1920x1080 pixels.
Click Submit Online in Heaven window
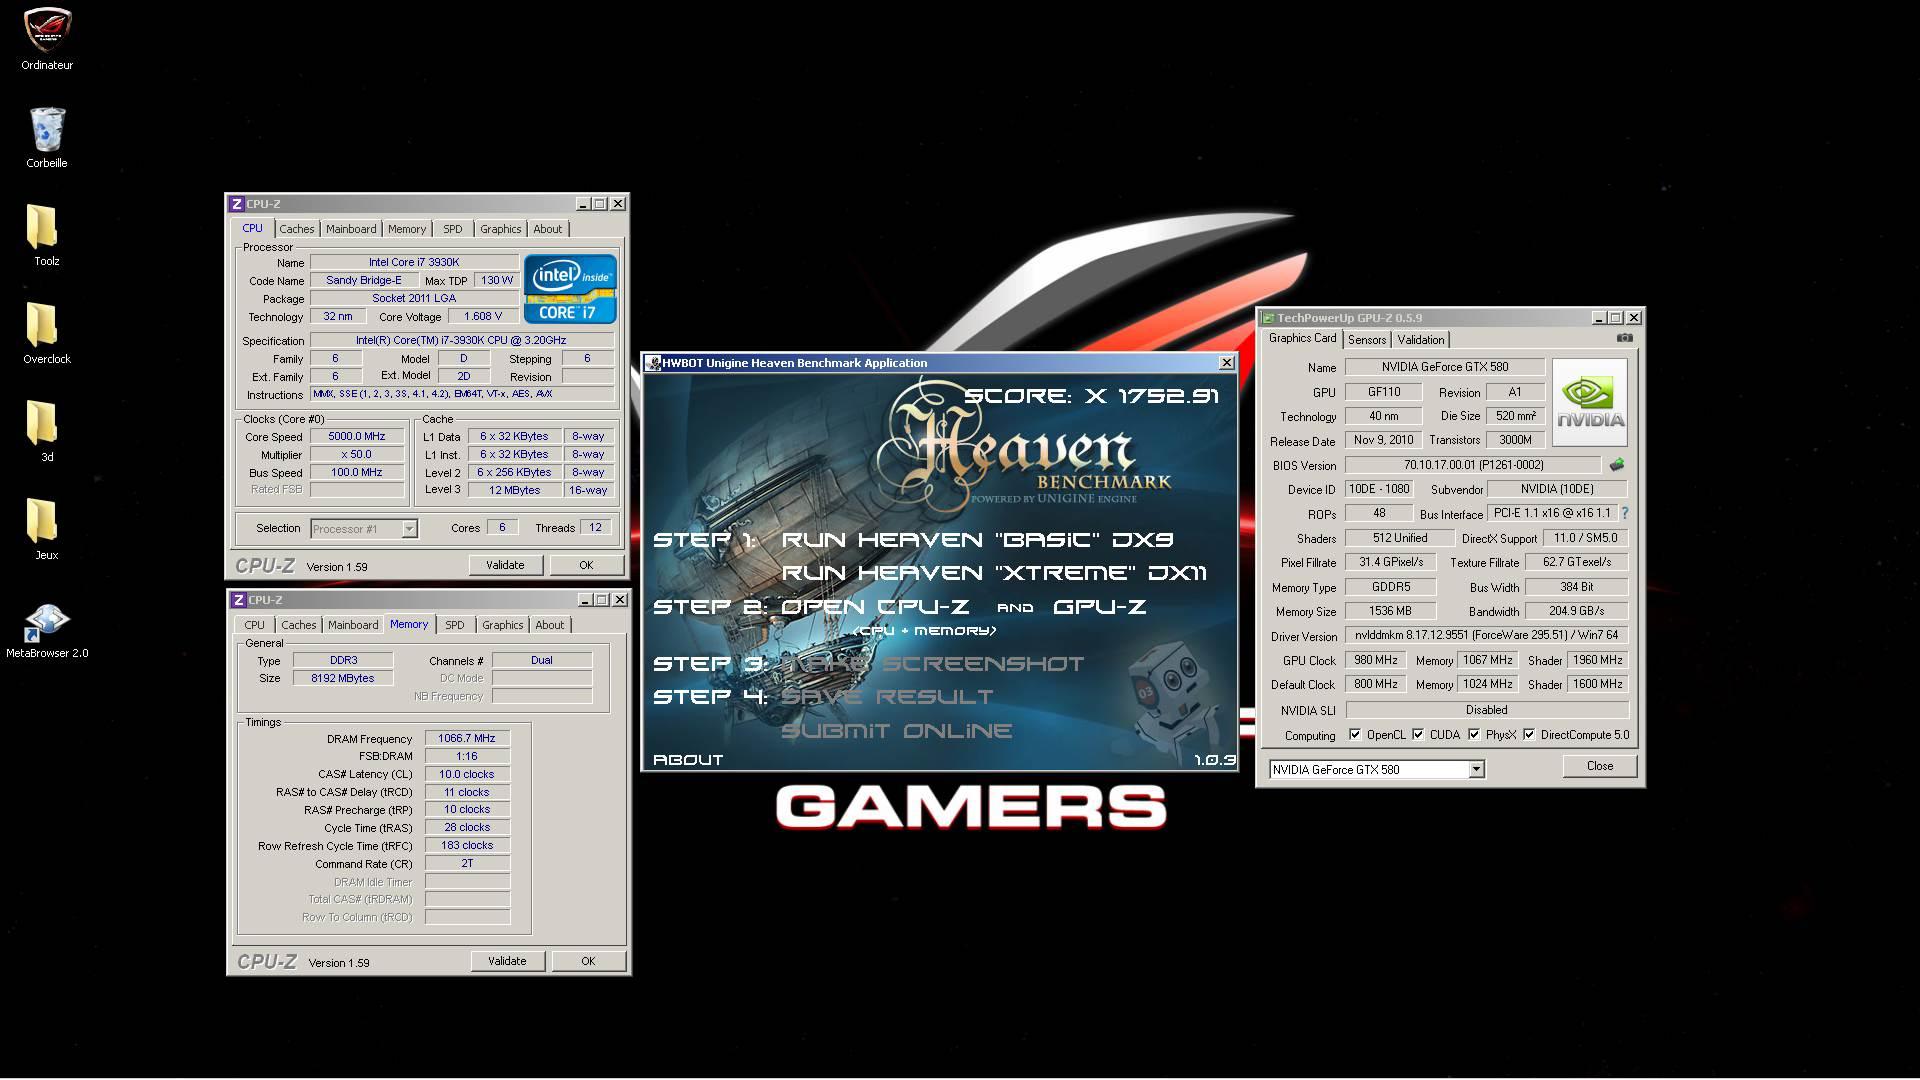pos(896,731)
